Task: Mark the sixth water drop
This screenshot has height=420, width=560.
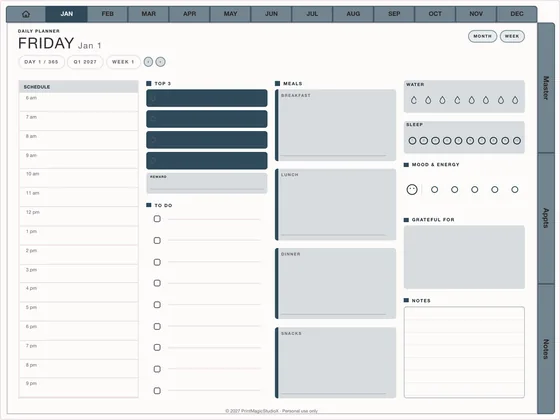Action: (x=486, y=100)
